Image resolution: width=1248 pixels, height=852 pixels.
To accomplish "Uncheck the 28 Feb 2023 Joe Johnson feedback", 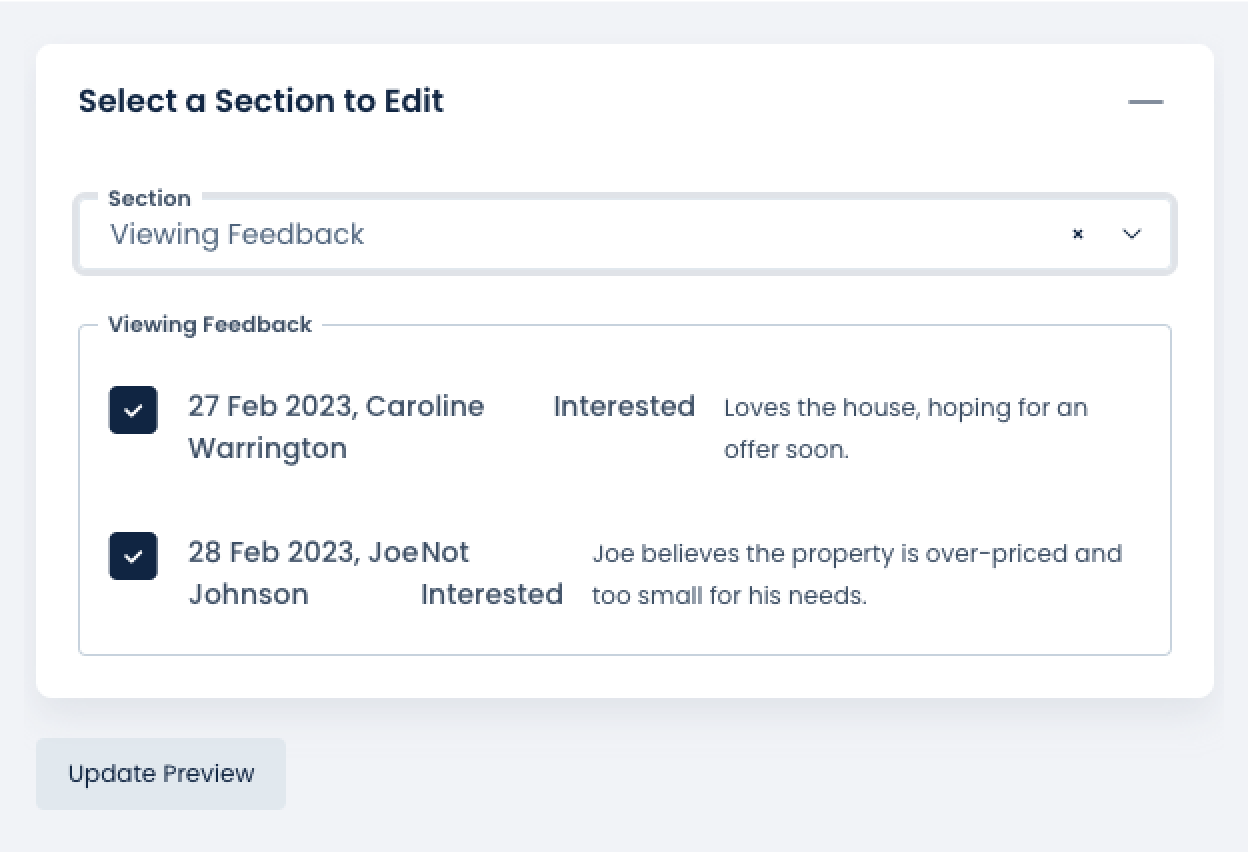I will coord(133,556).
